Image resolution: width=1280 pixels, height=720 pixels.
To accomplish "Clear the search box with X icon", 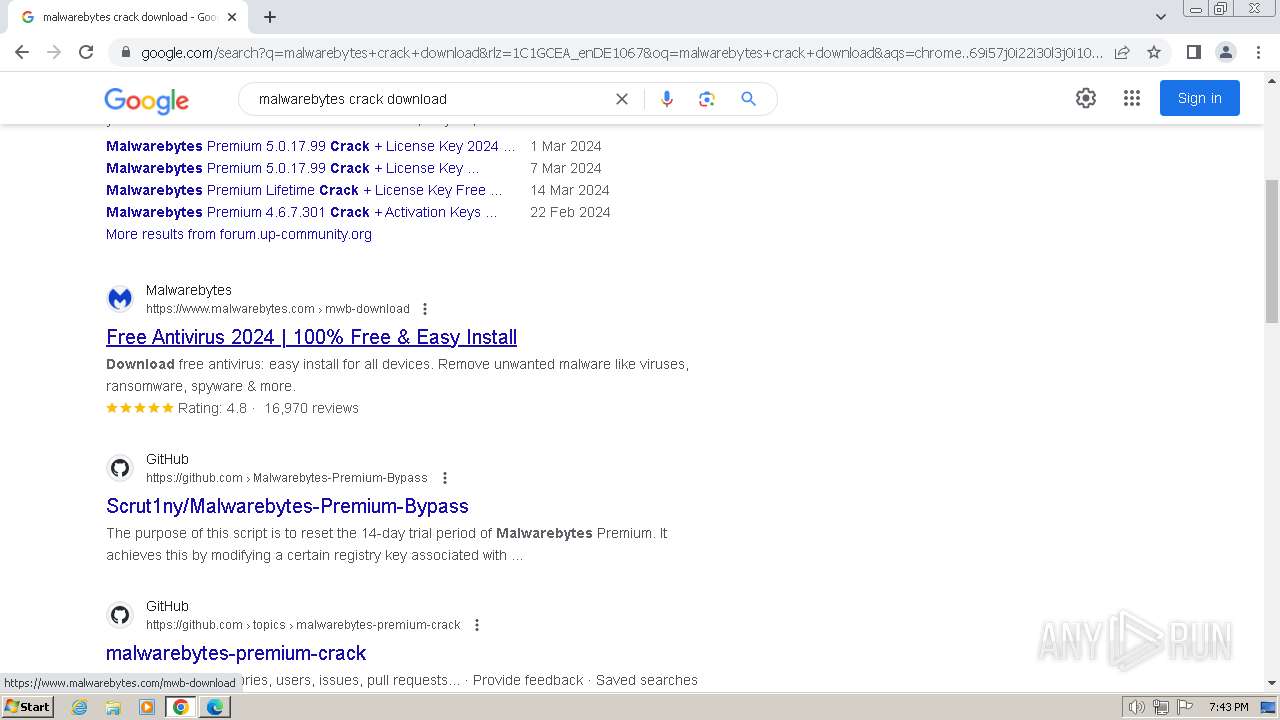I will 622,99.
